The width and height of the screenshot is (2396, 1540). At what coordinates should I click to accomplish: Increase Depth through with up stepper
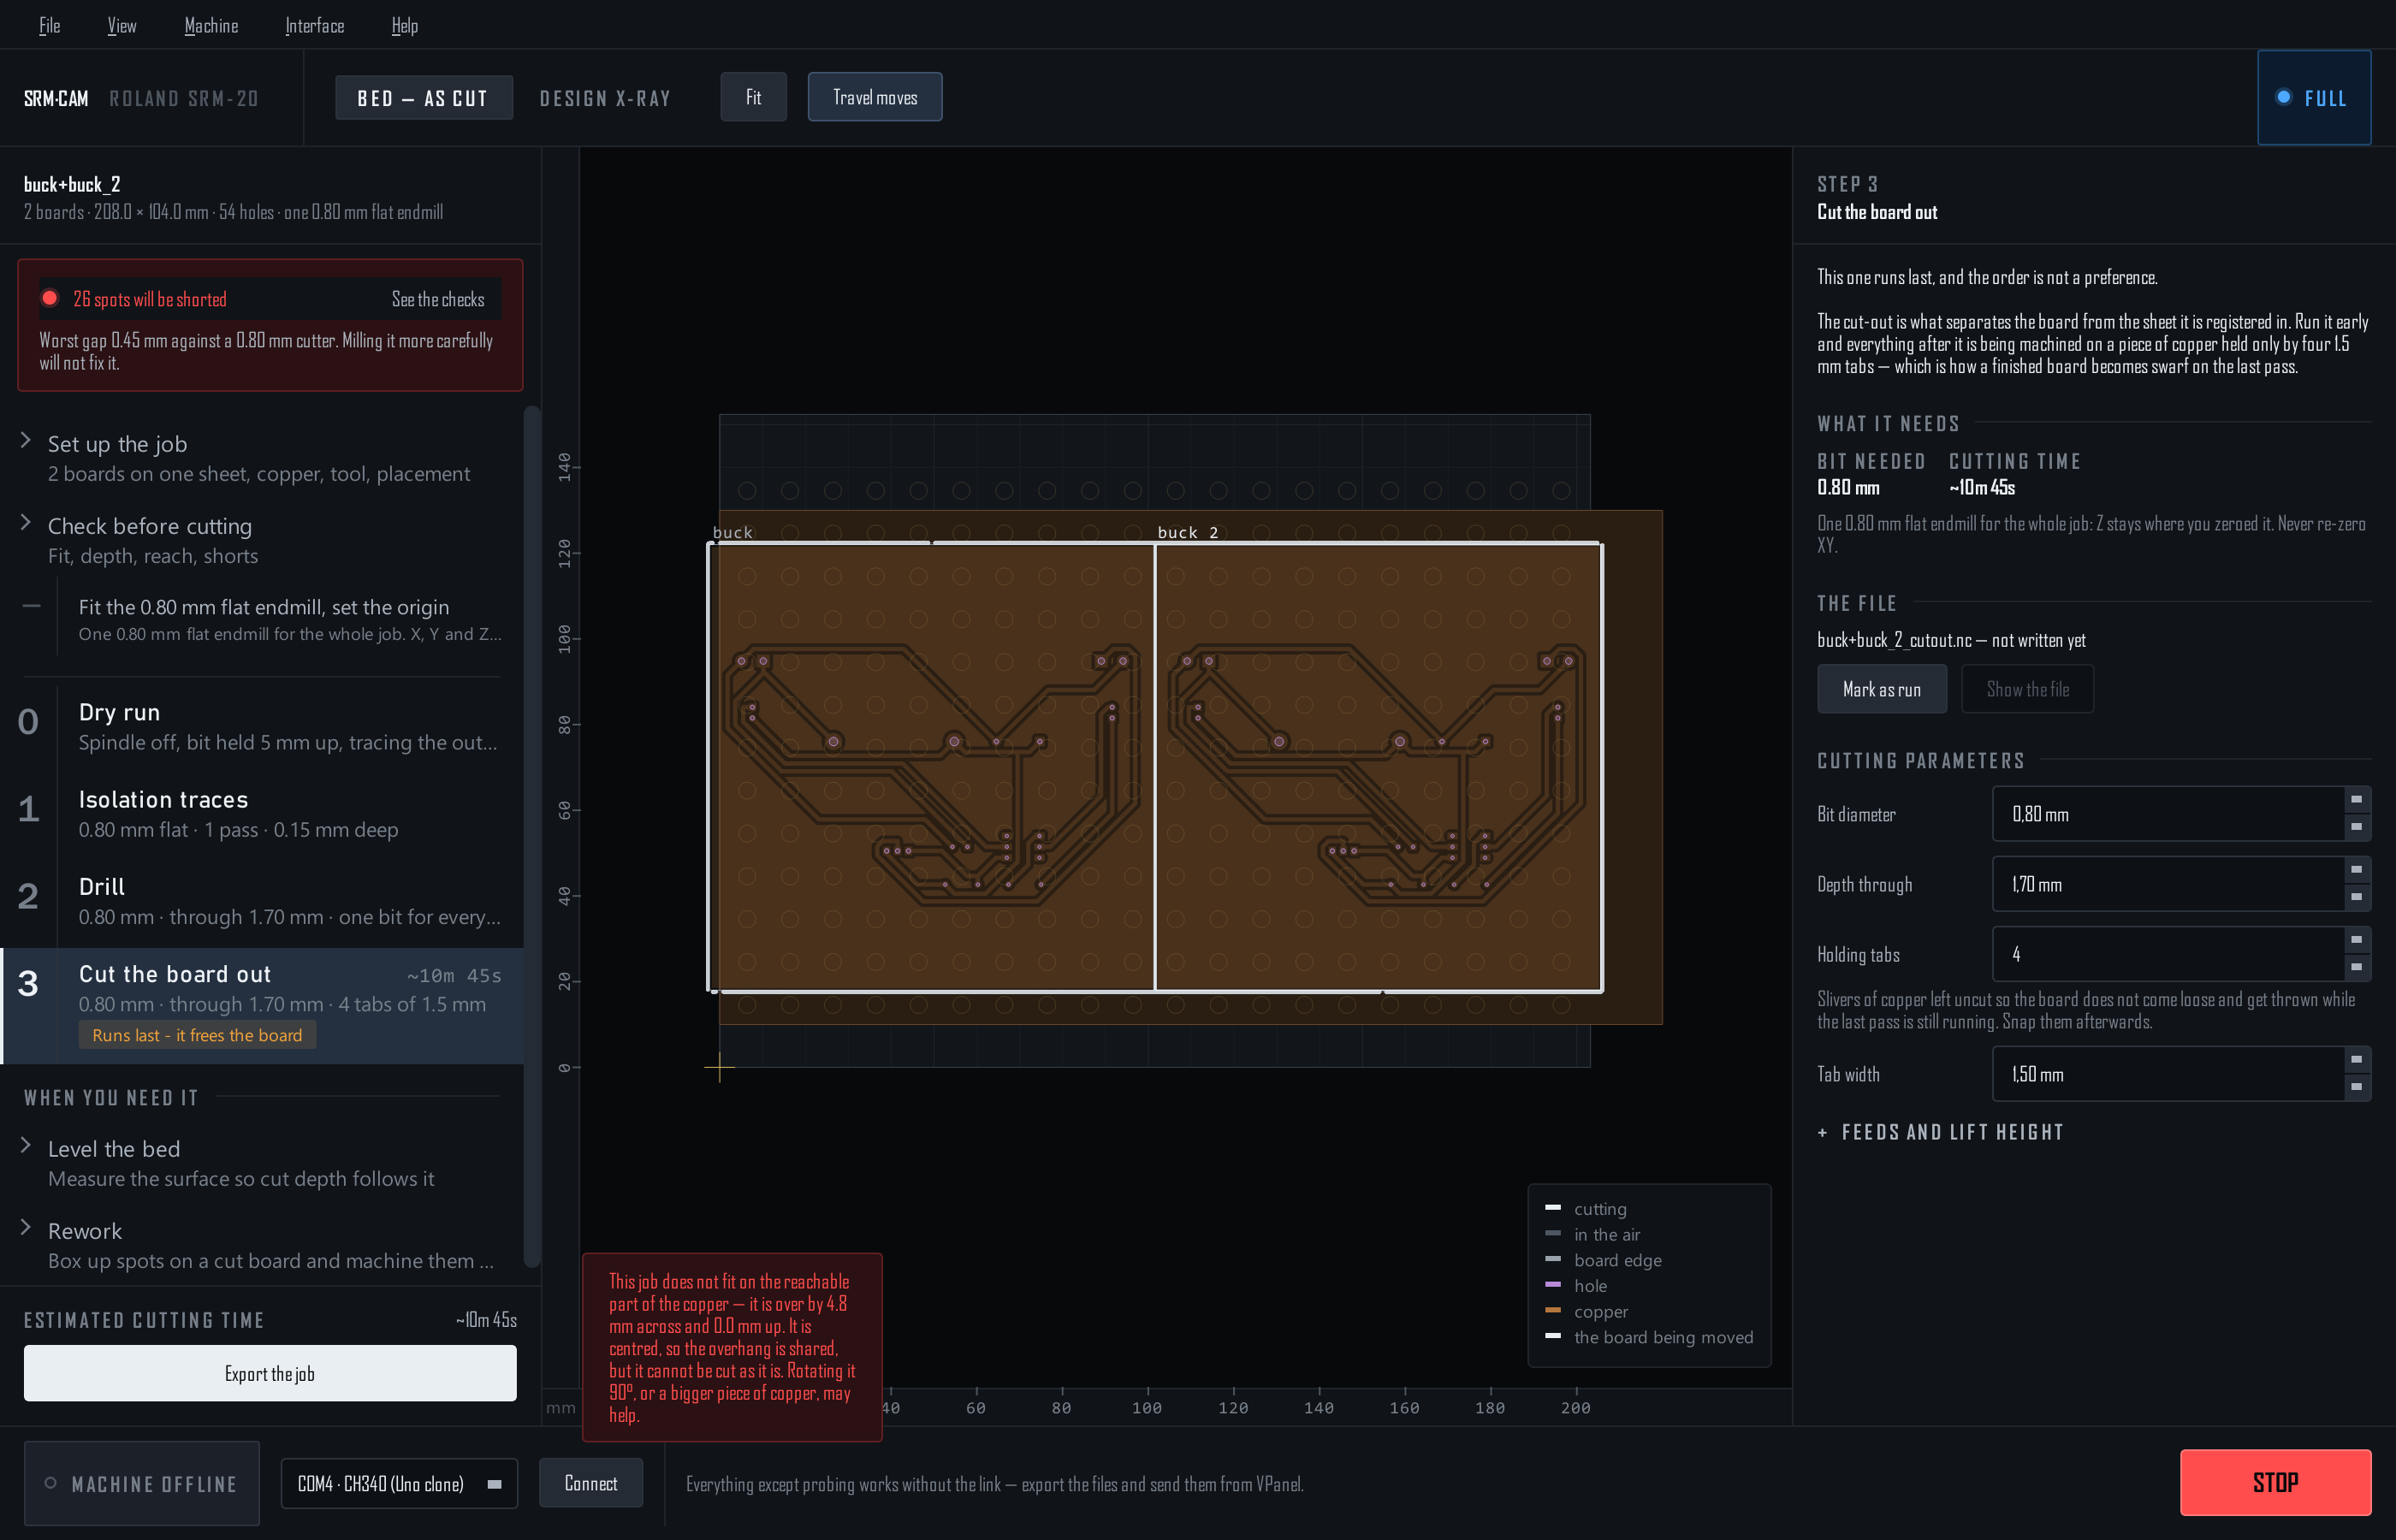2357,870
